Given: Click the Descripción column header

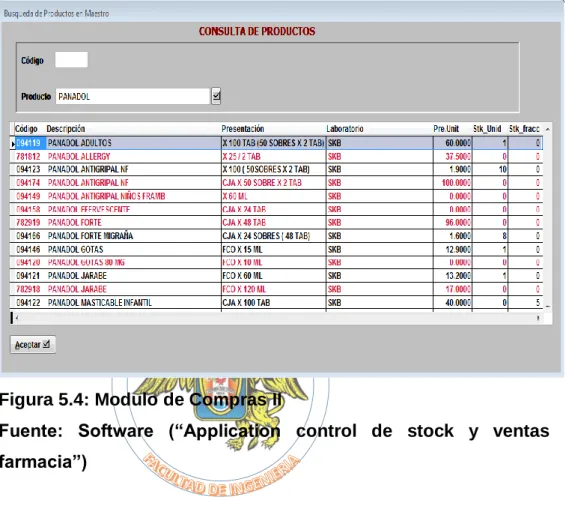Looking at the screenshot, I should [66, 129].
